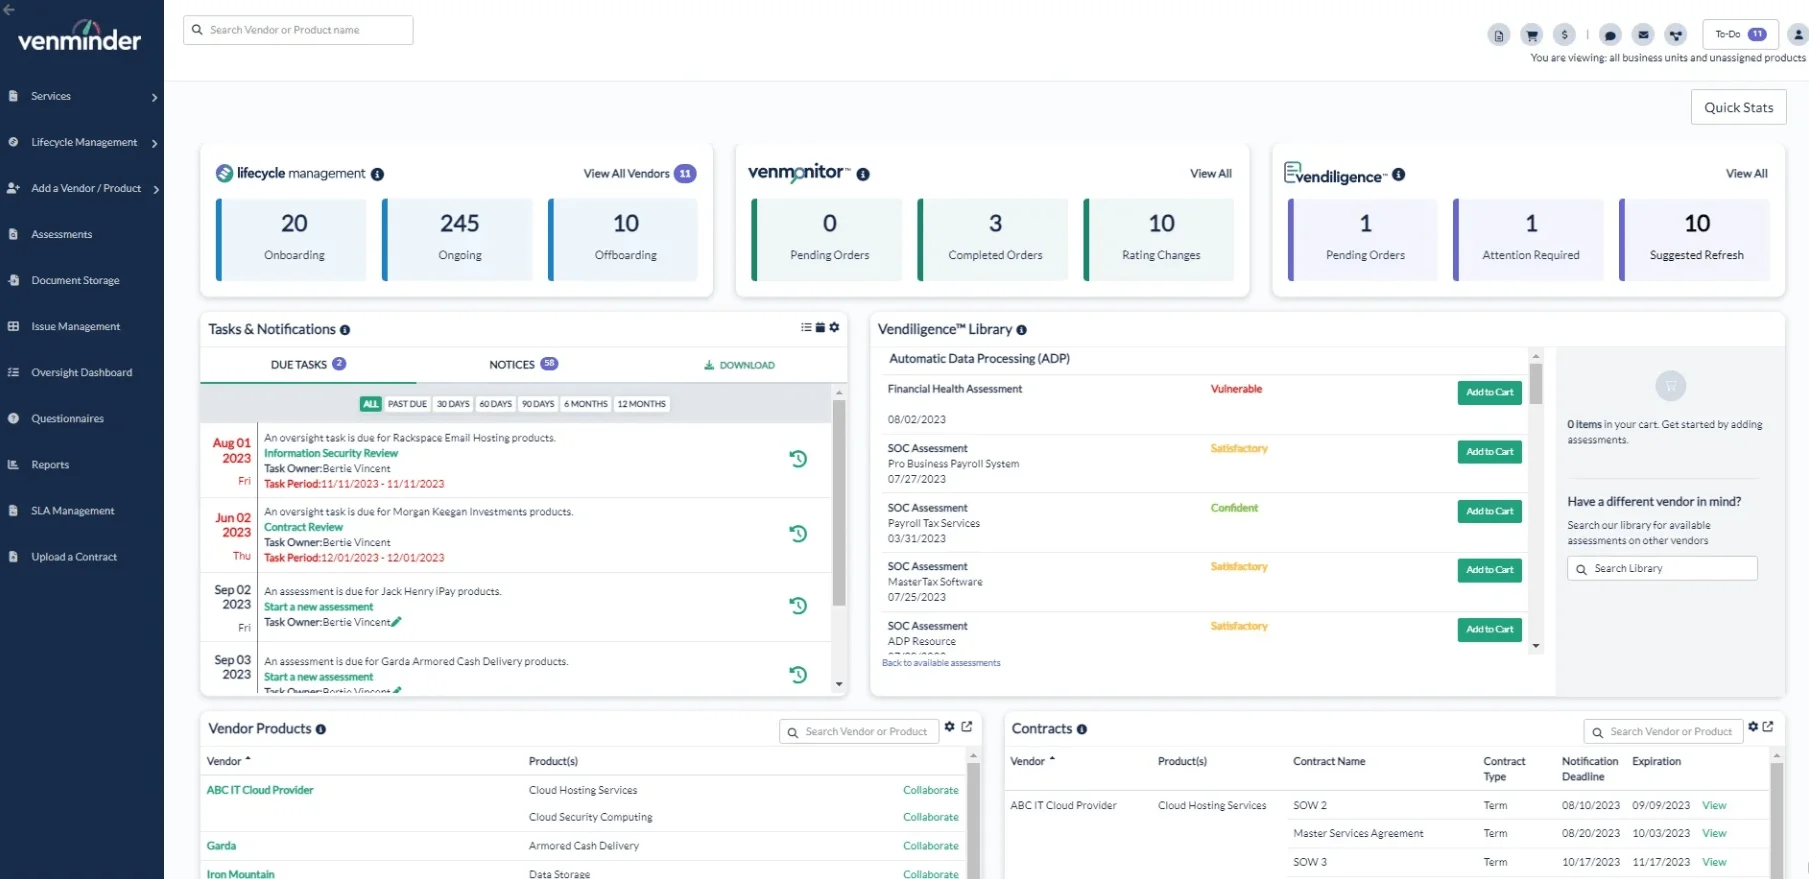This screenshot has height=879, width=1809.
Task: Click the venmonitor info icon
Action: tap(863, 174)
